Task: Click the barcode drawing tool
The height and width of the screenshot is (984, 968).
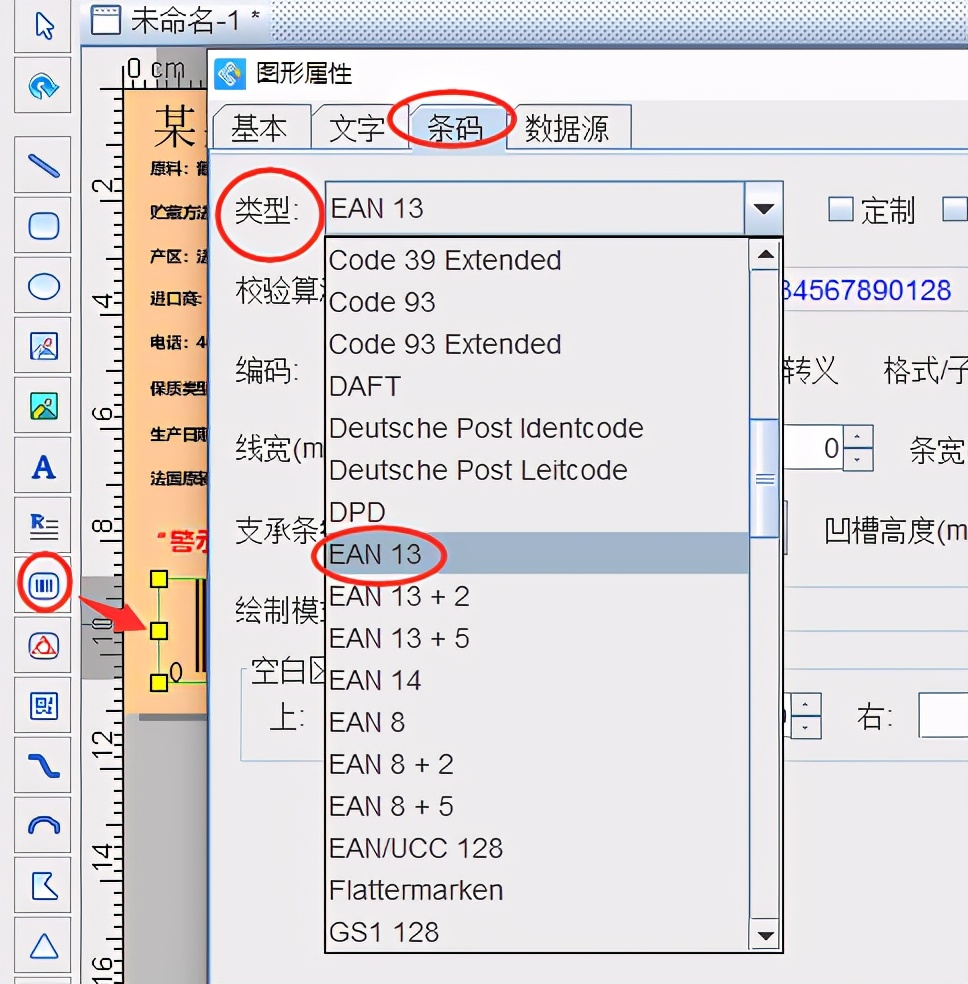Action: tap(43, 586)
